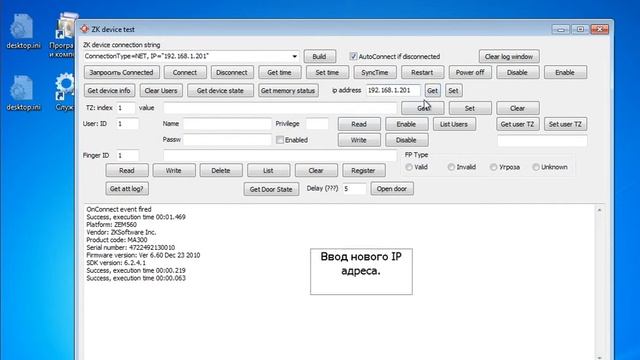Click Set in the TZ row

[x=470, y=108]
